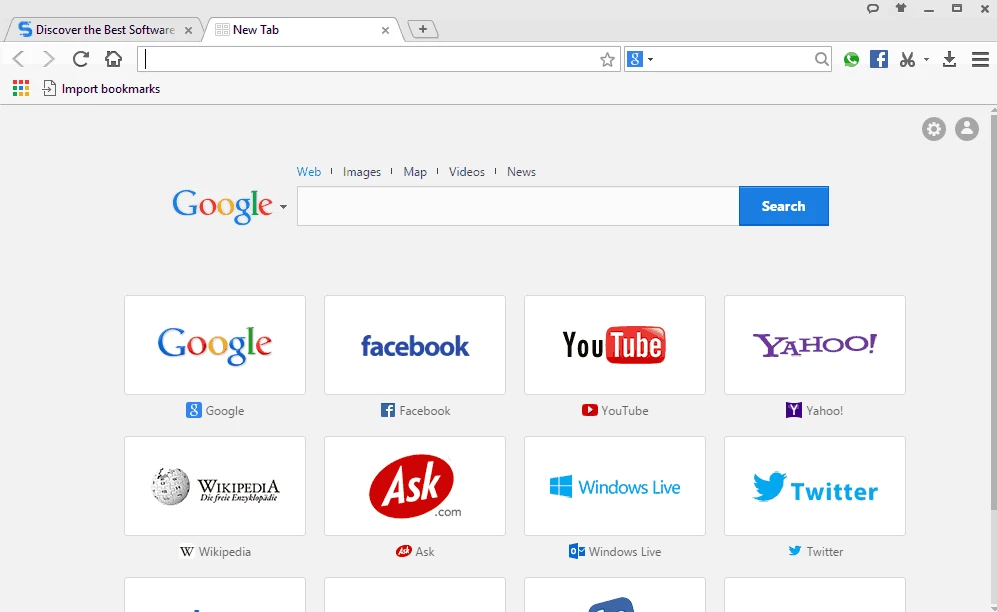This screenshot has height=612, width=997.
Task: Open the Ask.com speed dial thumbnail
Action: [x=415, y=486]
